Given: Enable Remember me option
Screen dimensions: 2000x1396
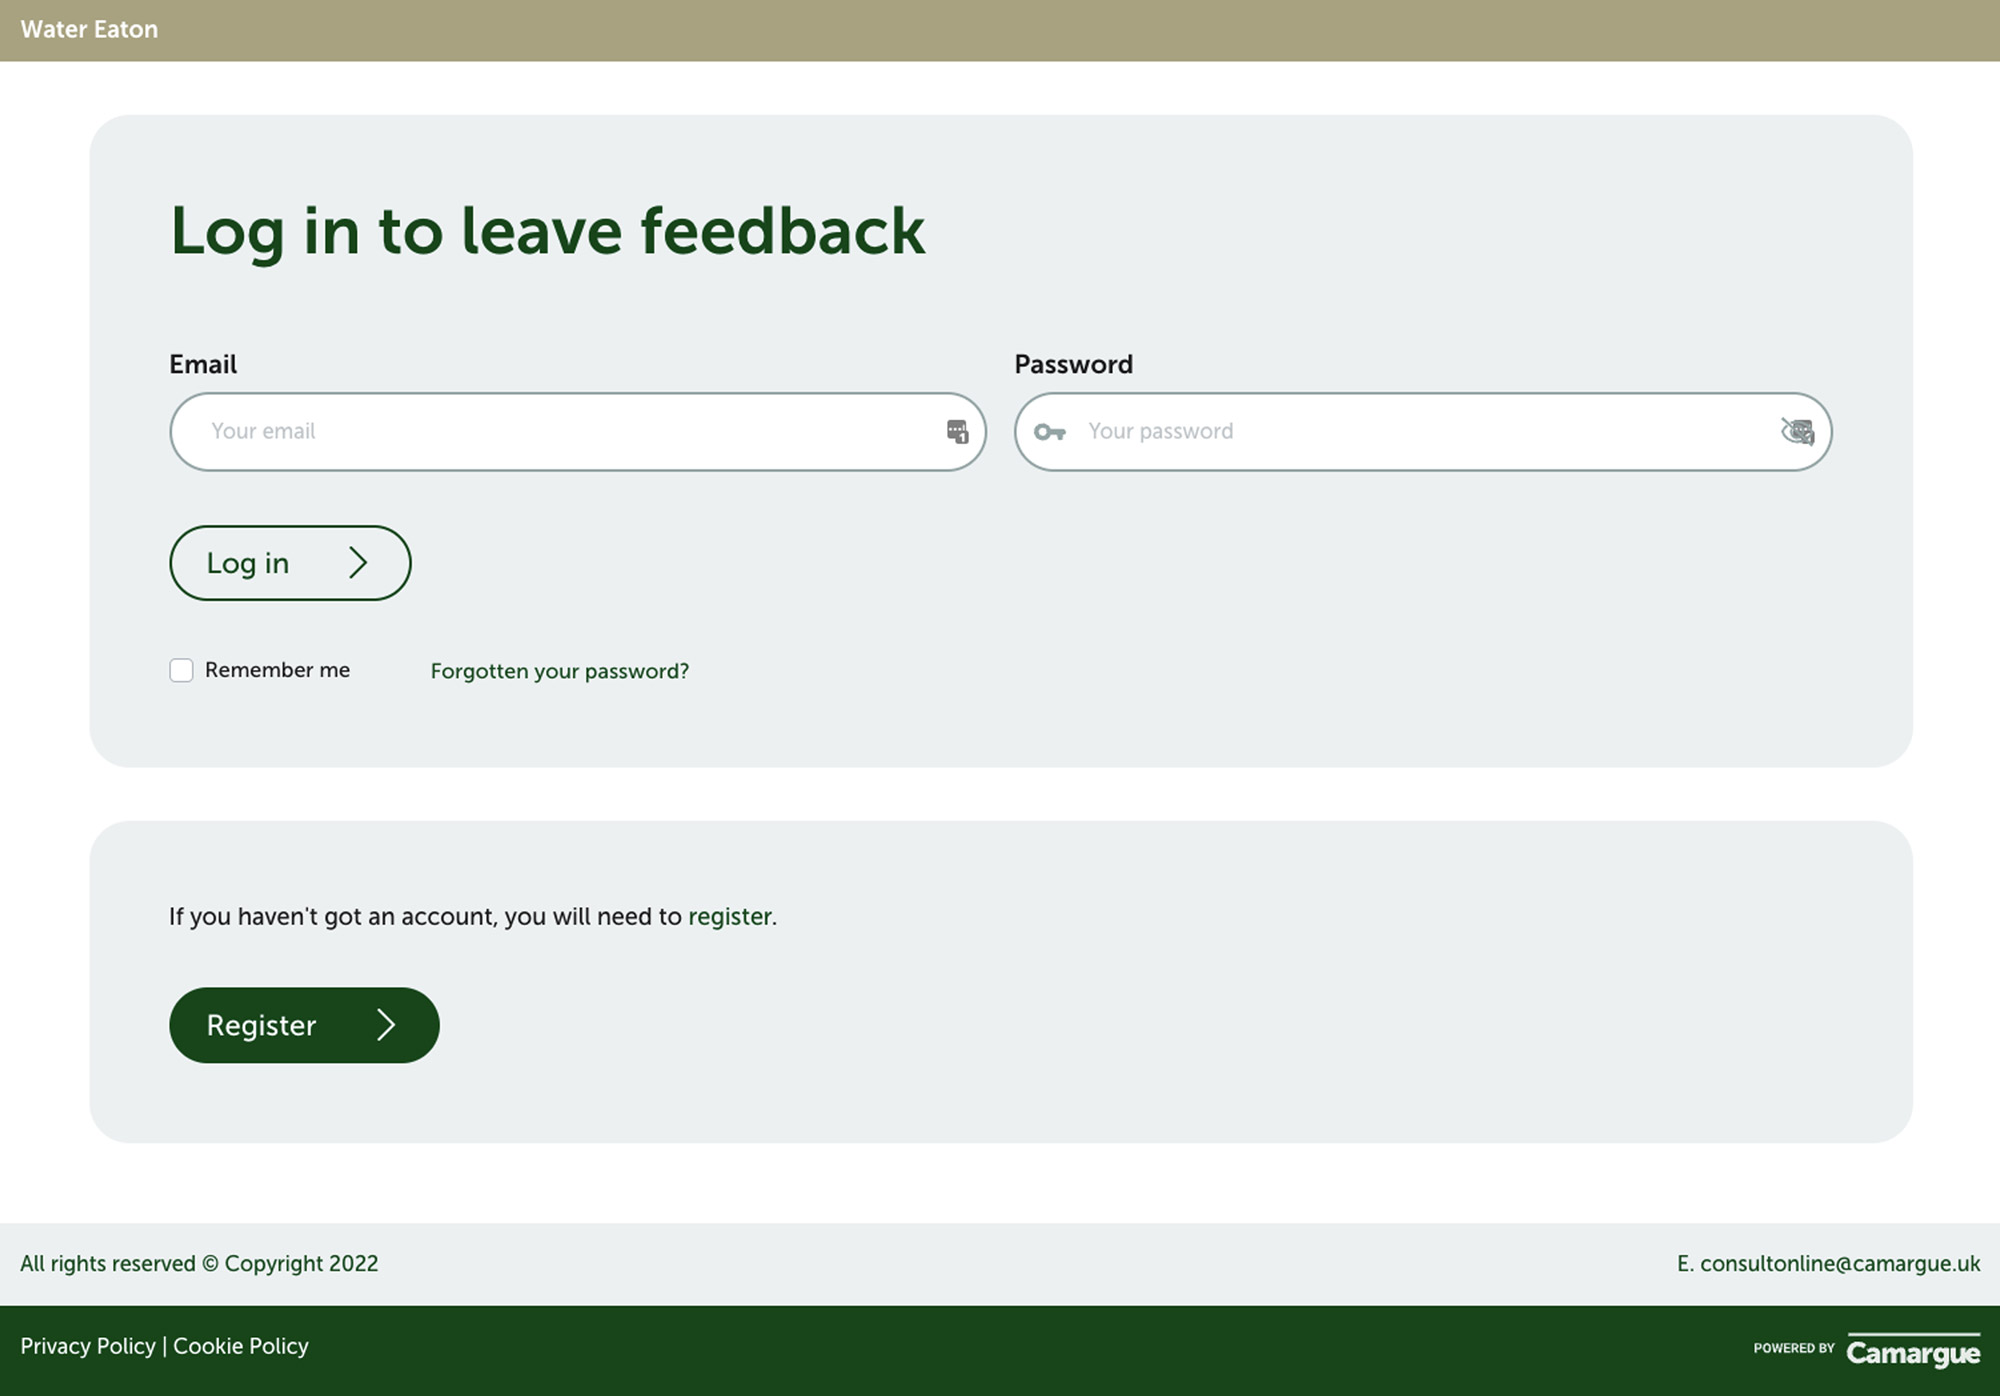Looking at the screenshot, I should [181, 670].
